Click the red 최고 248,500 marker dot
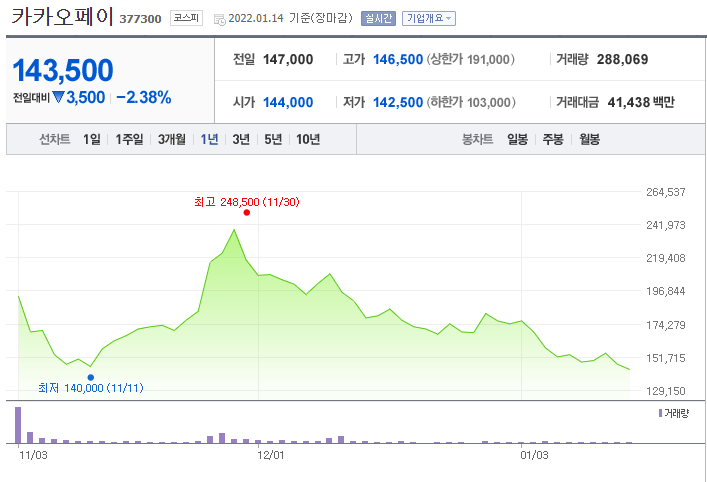The height and width of the screenshot is (482, 707). tap(247, 213)
